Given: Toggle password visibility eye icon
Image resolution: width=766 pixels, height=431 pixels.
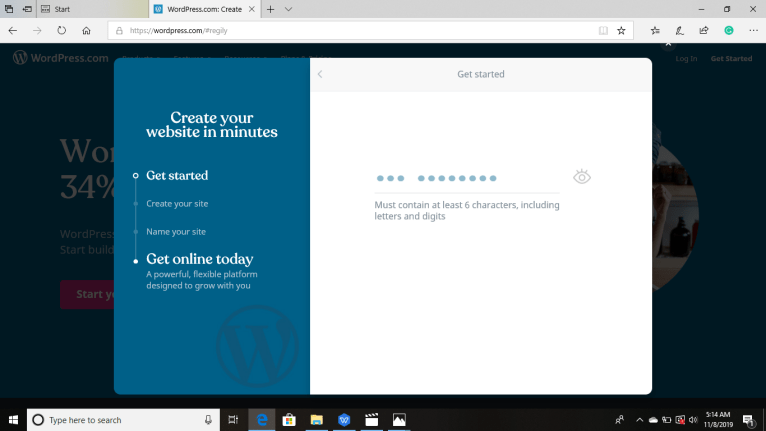Looking at the screenshot, I should coord(582,177).
